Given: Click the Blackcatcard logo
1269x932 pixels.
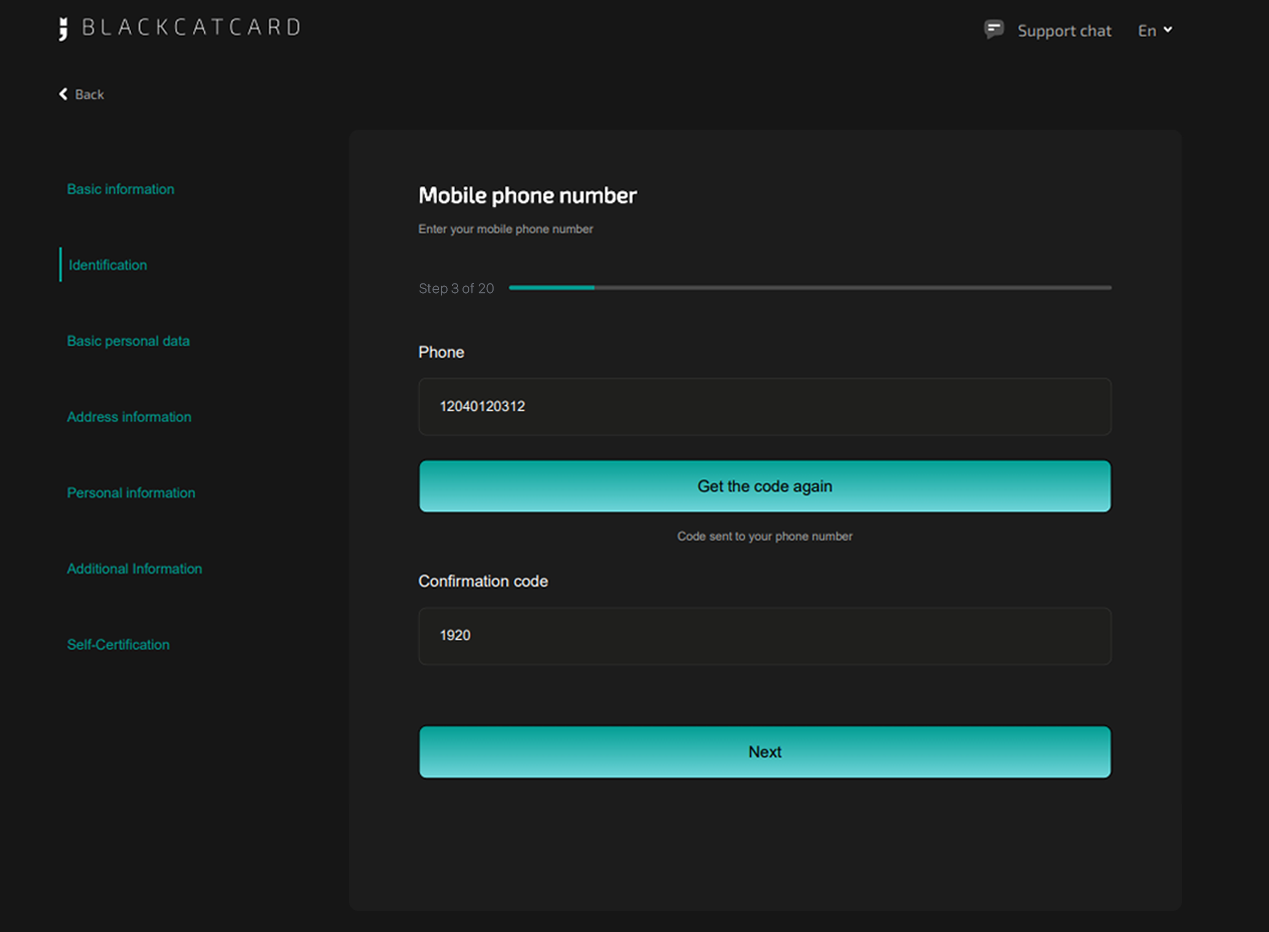Looking at the screenshot, I should [180, 28].
